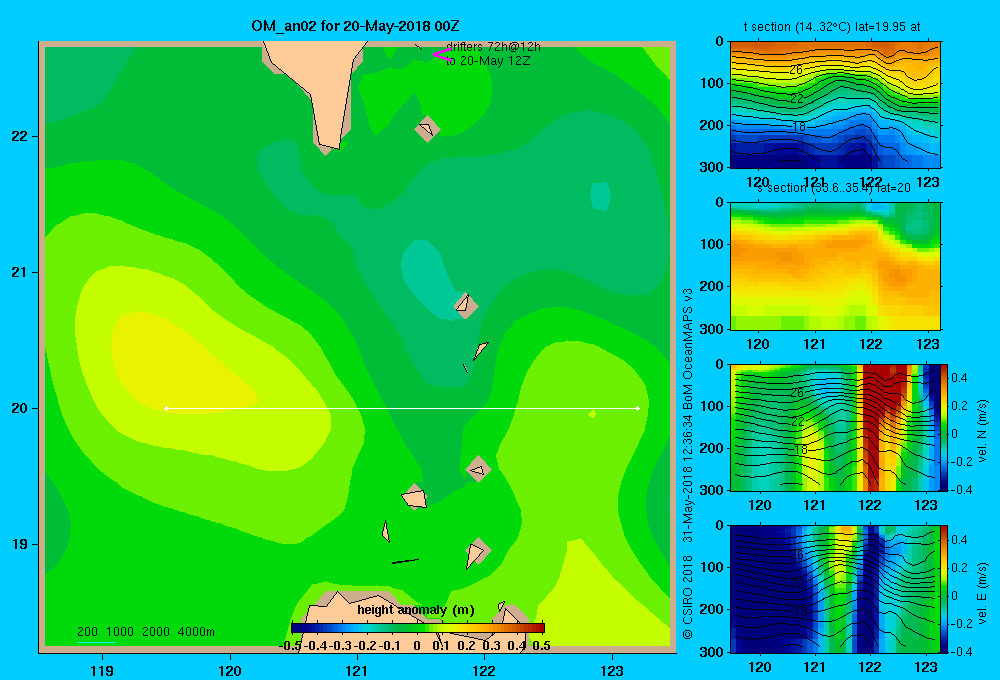Click the 'vel. N (m/s)' axis label
The height and width of the screenshot is (680, 1000).
coord(983,431)
